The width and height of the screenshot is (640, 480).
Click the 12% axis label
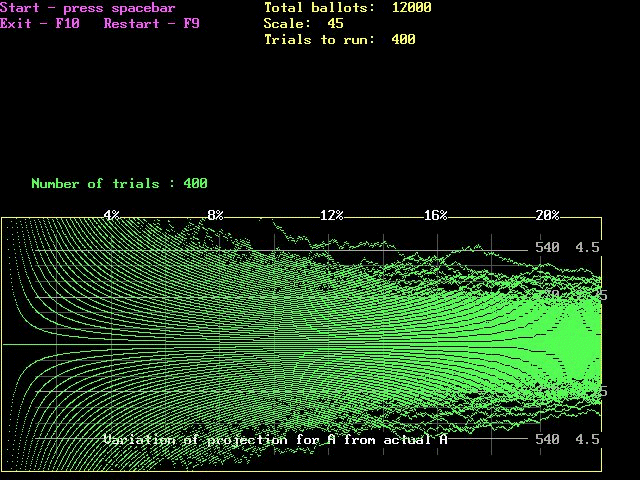click(x=332, y=215)
